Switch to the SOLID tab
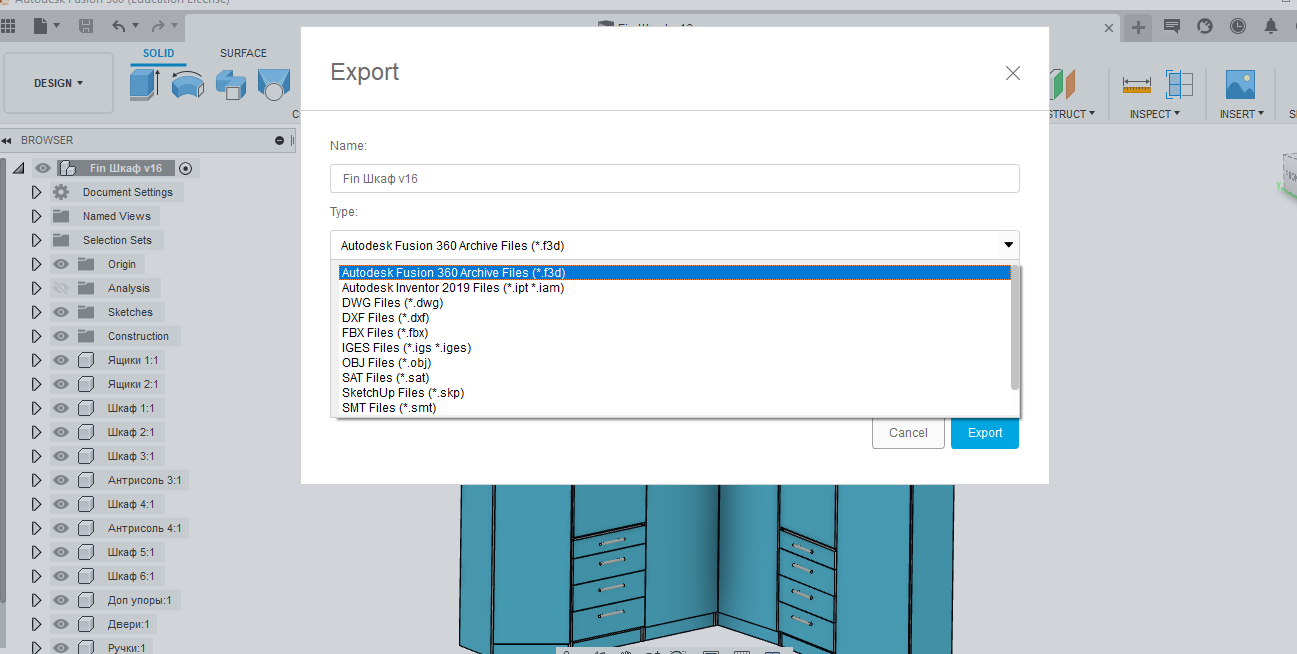This screenshot has height=654, width=1297. [158, 53]
